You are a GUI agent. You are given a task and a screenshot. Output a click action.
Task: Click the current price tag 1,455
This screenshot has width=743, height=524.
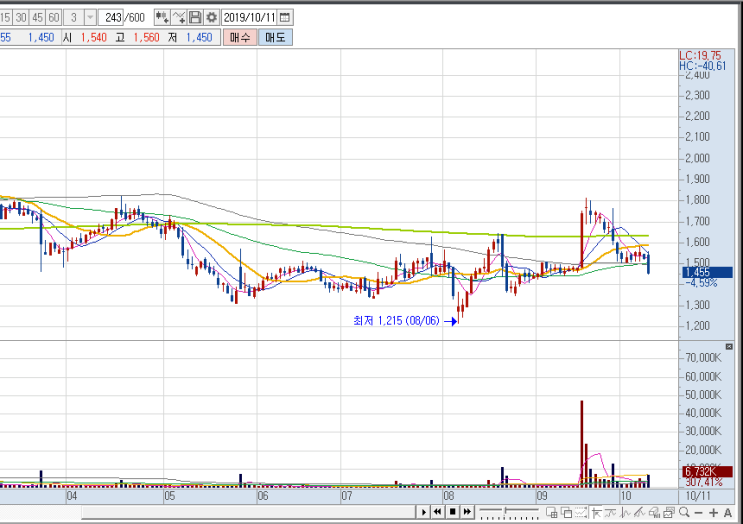pyautogui.click(x=707, y=272)
